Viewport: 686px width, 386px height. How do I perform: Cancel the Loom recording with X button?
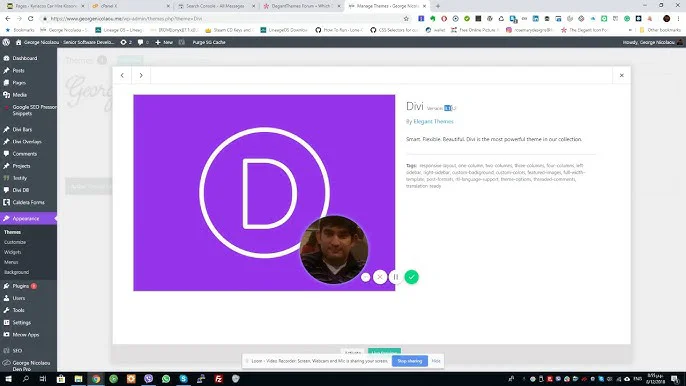[x=380, y=277]
